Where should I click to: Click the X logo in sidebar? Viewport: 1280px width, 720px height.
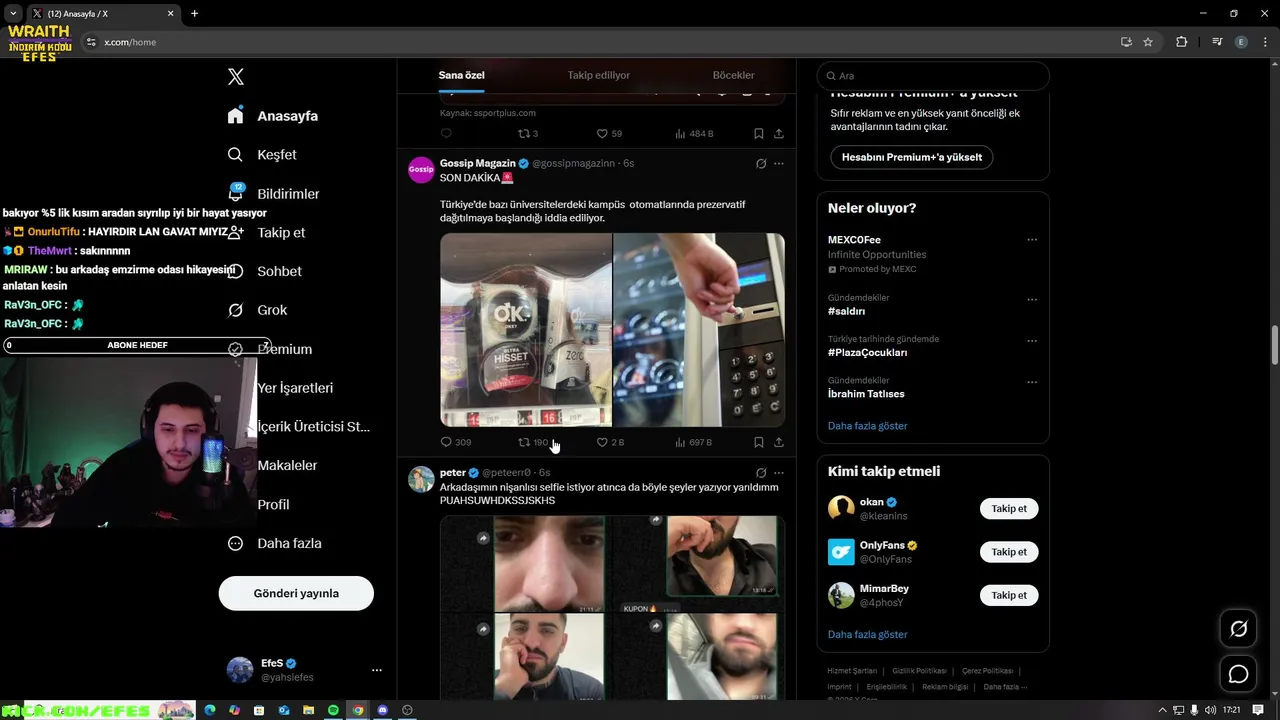tap(236, 77)
